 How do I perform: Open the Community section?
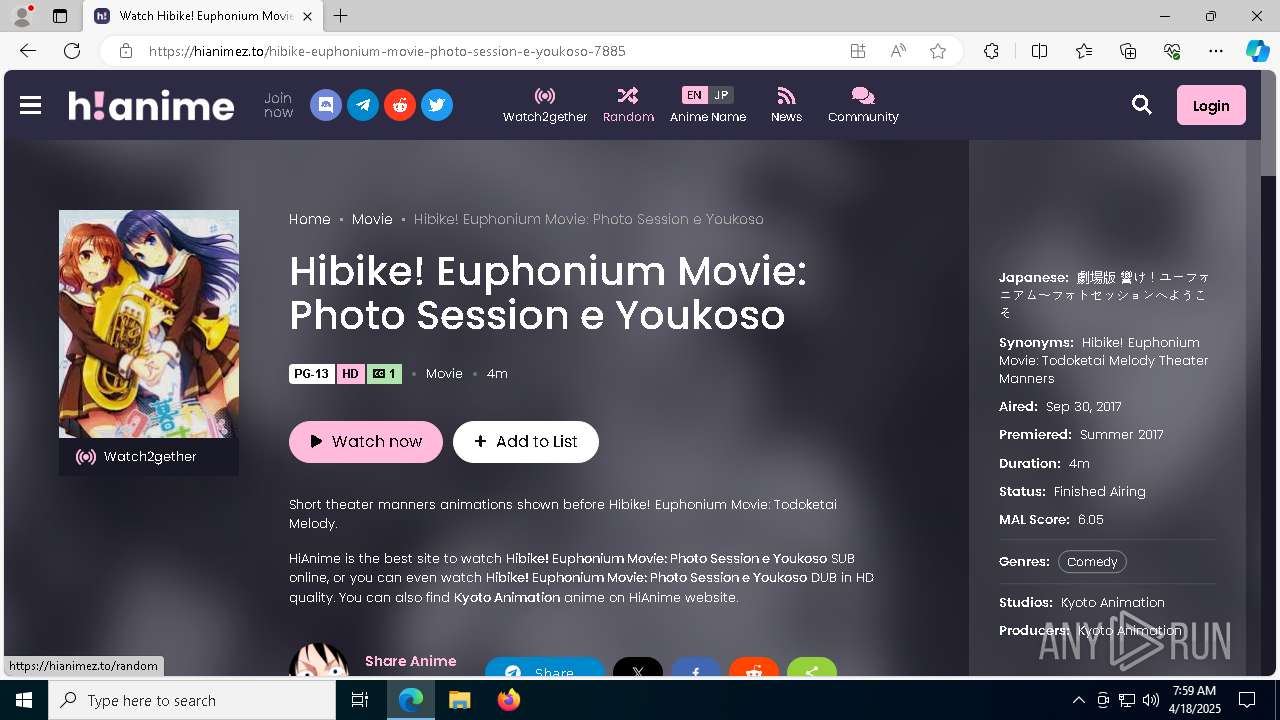pos(863,105)
